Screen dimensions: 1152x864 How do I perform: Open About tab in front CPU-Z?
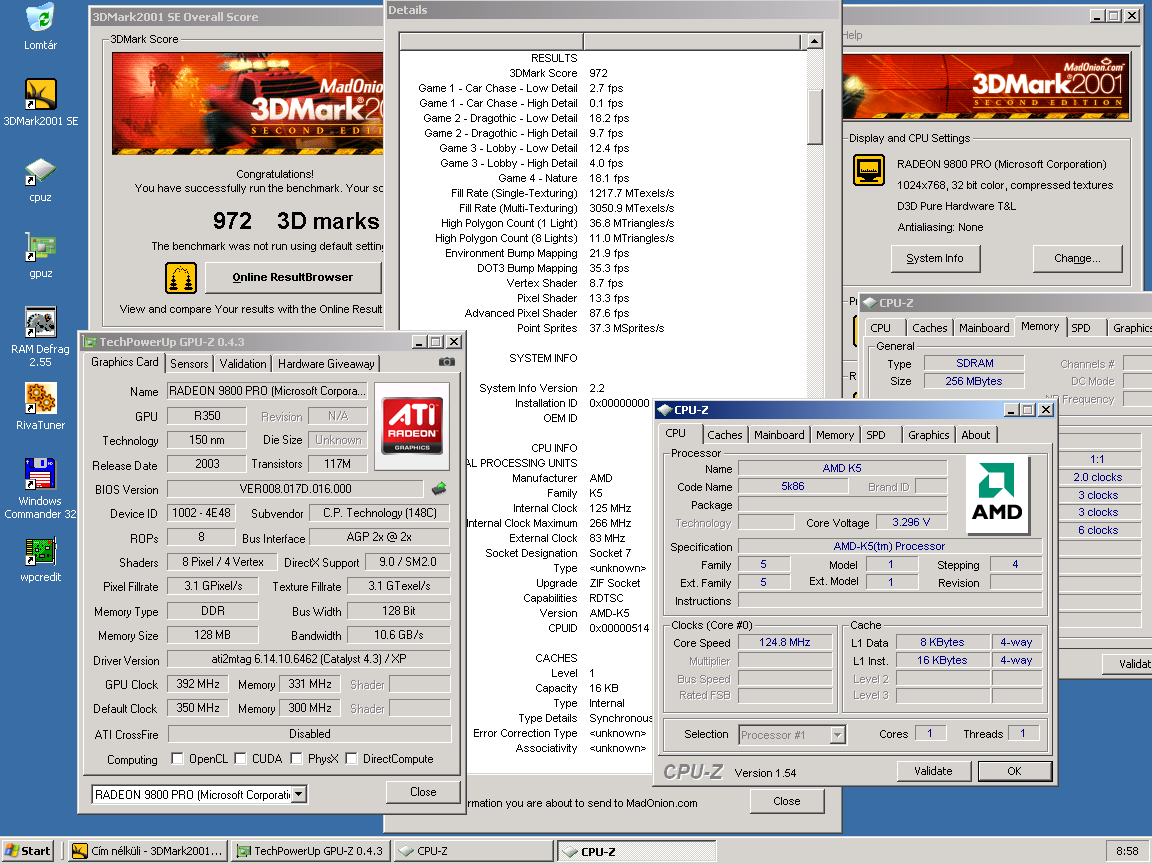[x=976, y=435]
